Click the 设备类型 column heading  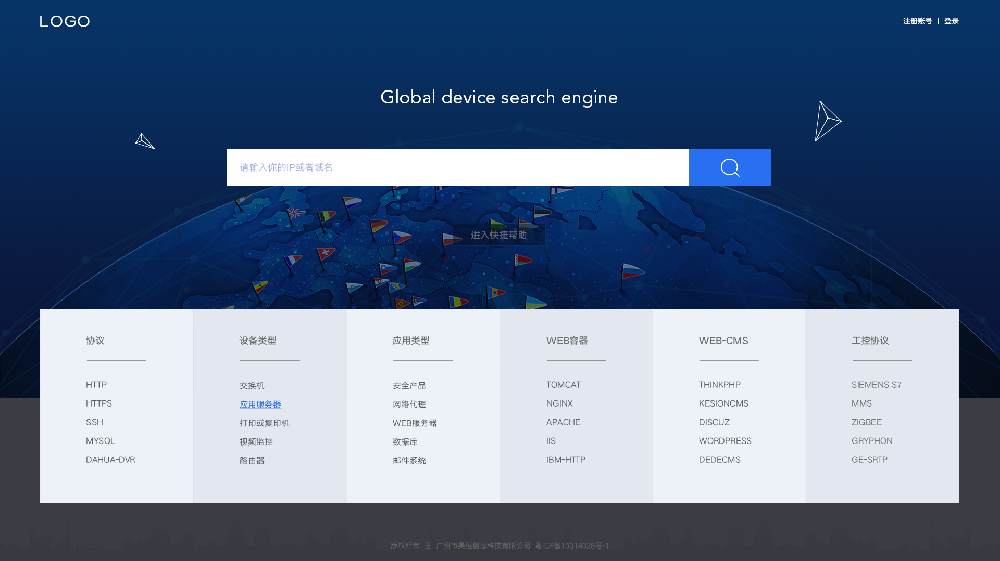pos(258,340)
